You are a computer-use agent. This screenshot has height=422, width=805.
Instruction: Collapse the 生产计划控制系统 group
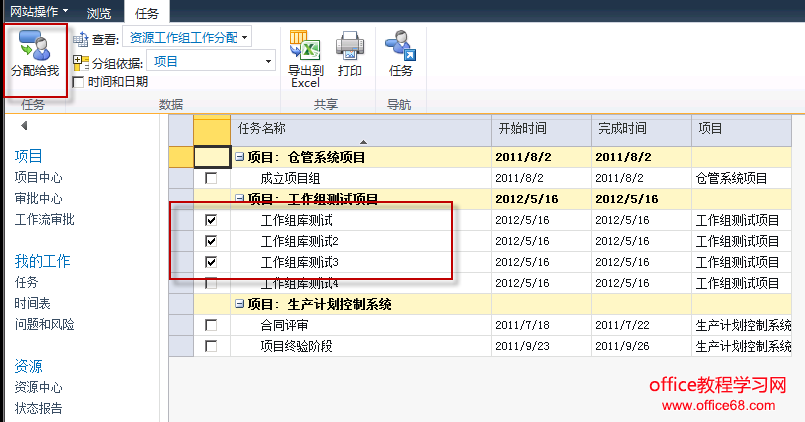(x=239, y=304)
